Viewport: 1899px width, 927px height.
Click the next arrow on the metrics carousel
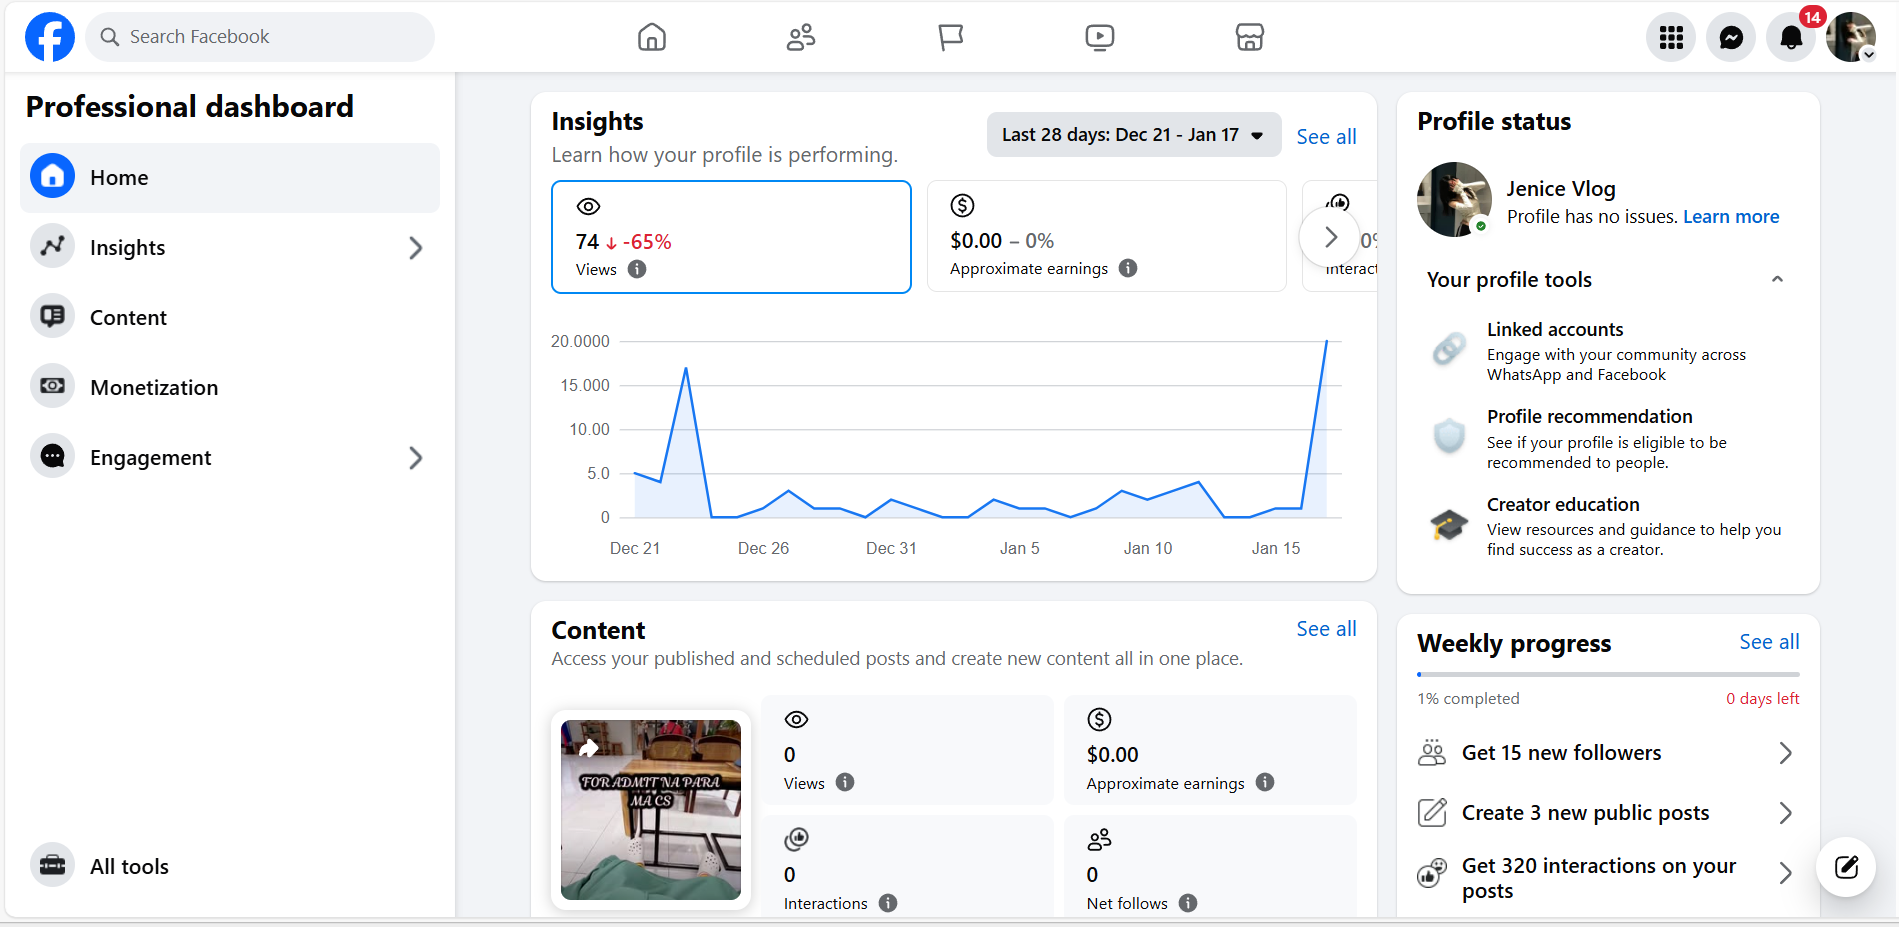click(x=1330, y=237)
